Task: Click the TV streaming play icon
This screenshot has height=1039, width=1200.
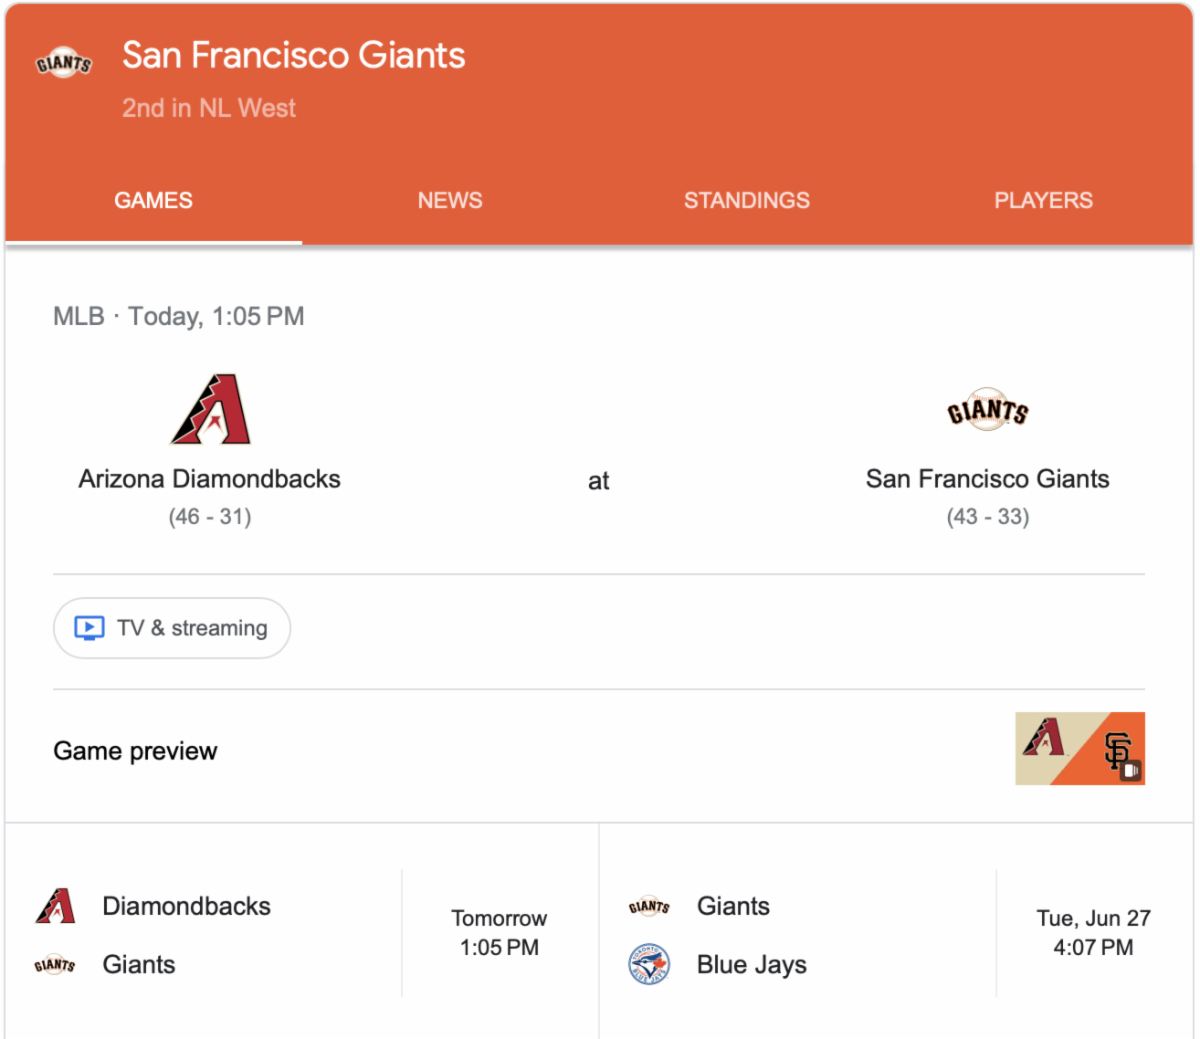Action: [89, 628]
